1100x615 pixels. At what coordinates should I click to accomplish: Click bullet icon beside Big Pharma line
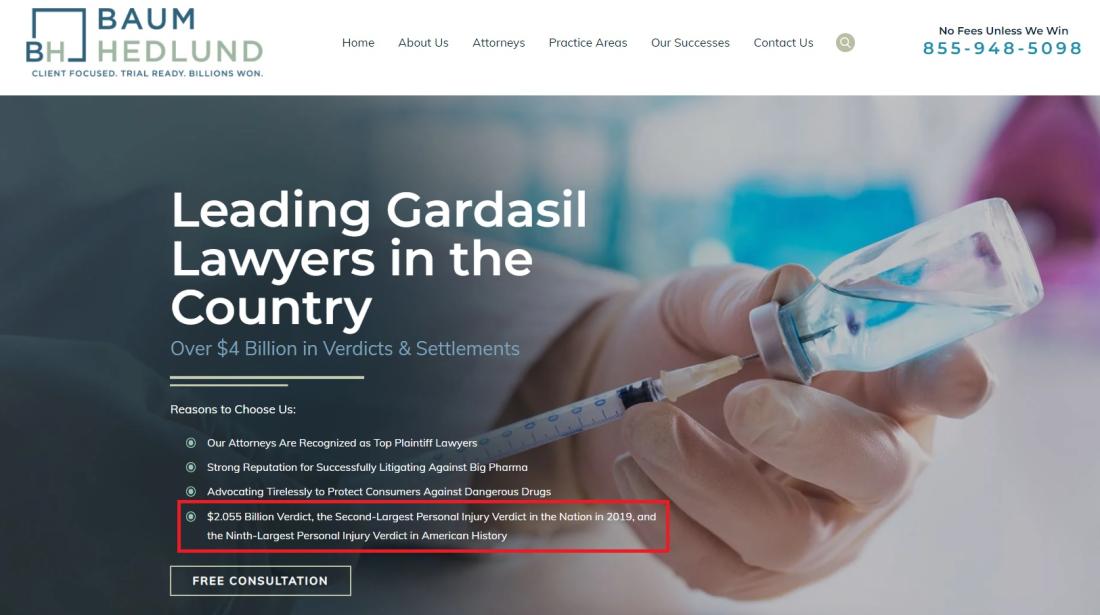tap(191, 467)
